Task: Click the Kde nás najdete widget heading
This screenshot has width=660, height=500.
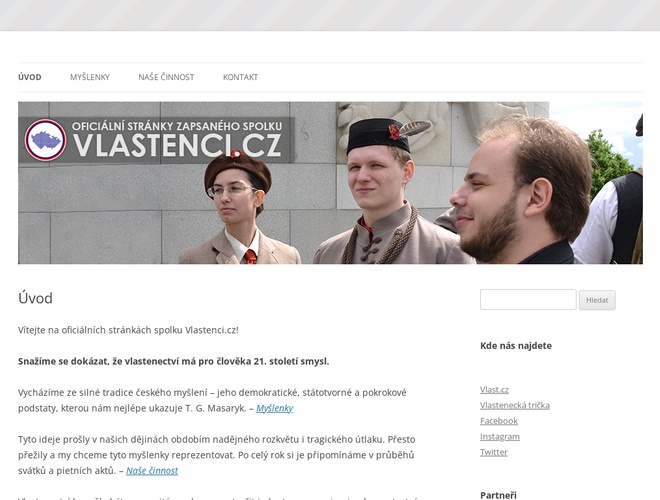Action: (x=516, y=346)
